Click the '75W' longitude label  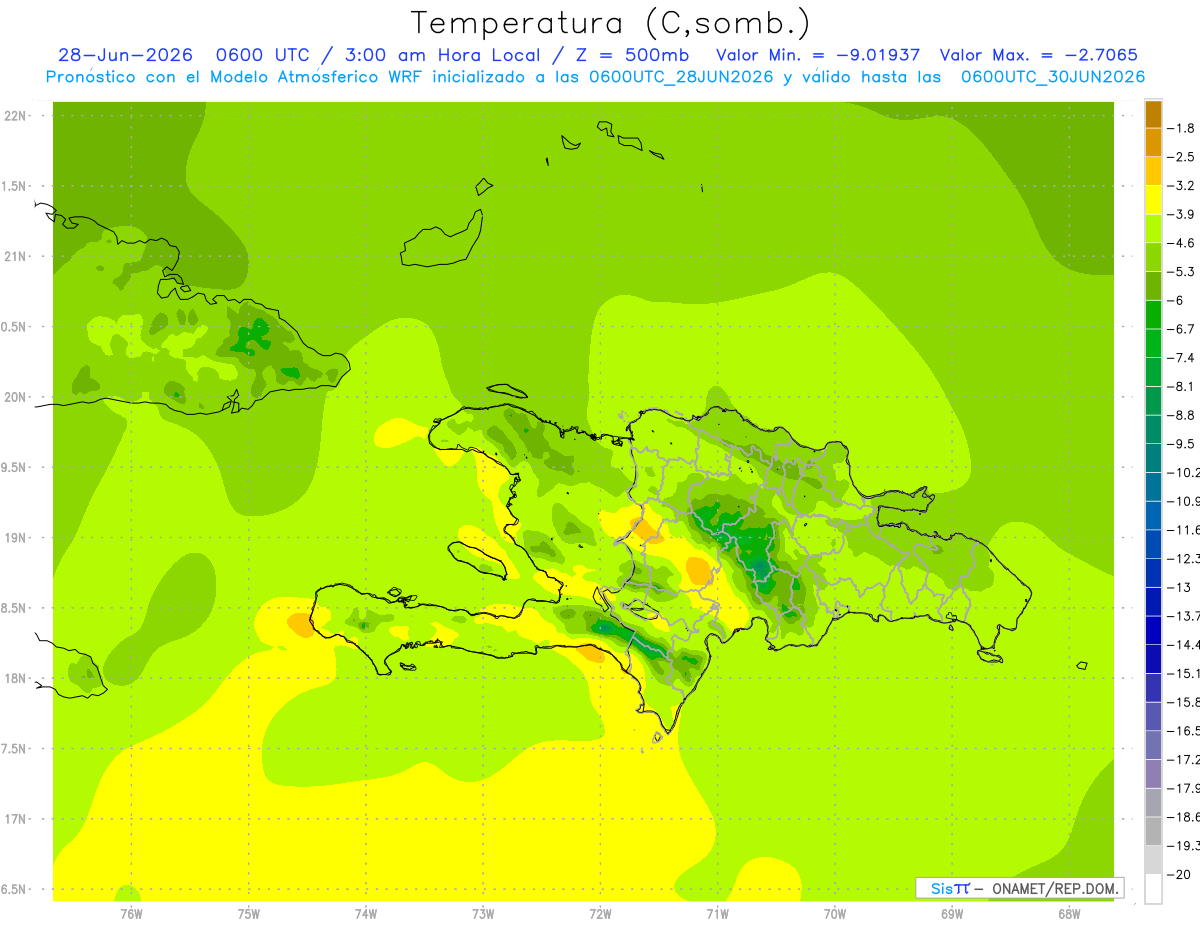point(249,913)
